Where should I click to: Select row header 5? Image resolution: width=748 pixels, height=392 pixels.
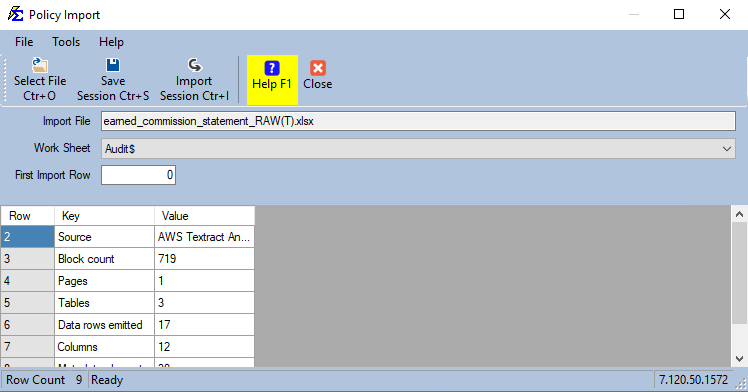[x=28, y=303]
